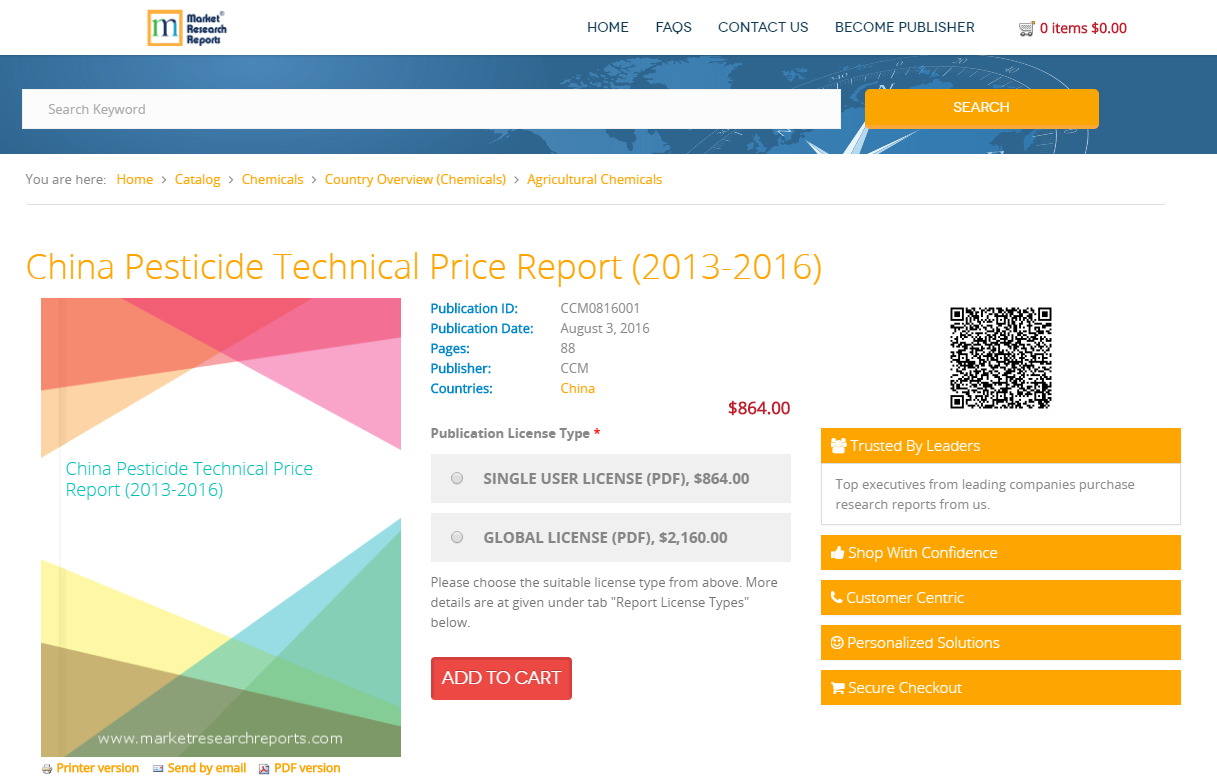Select the Single User License radio button
The image size is (1217, 782).
click(x=457, y=478)
